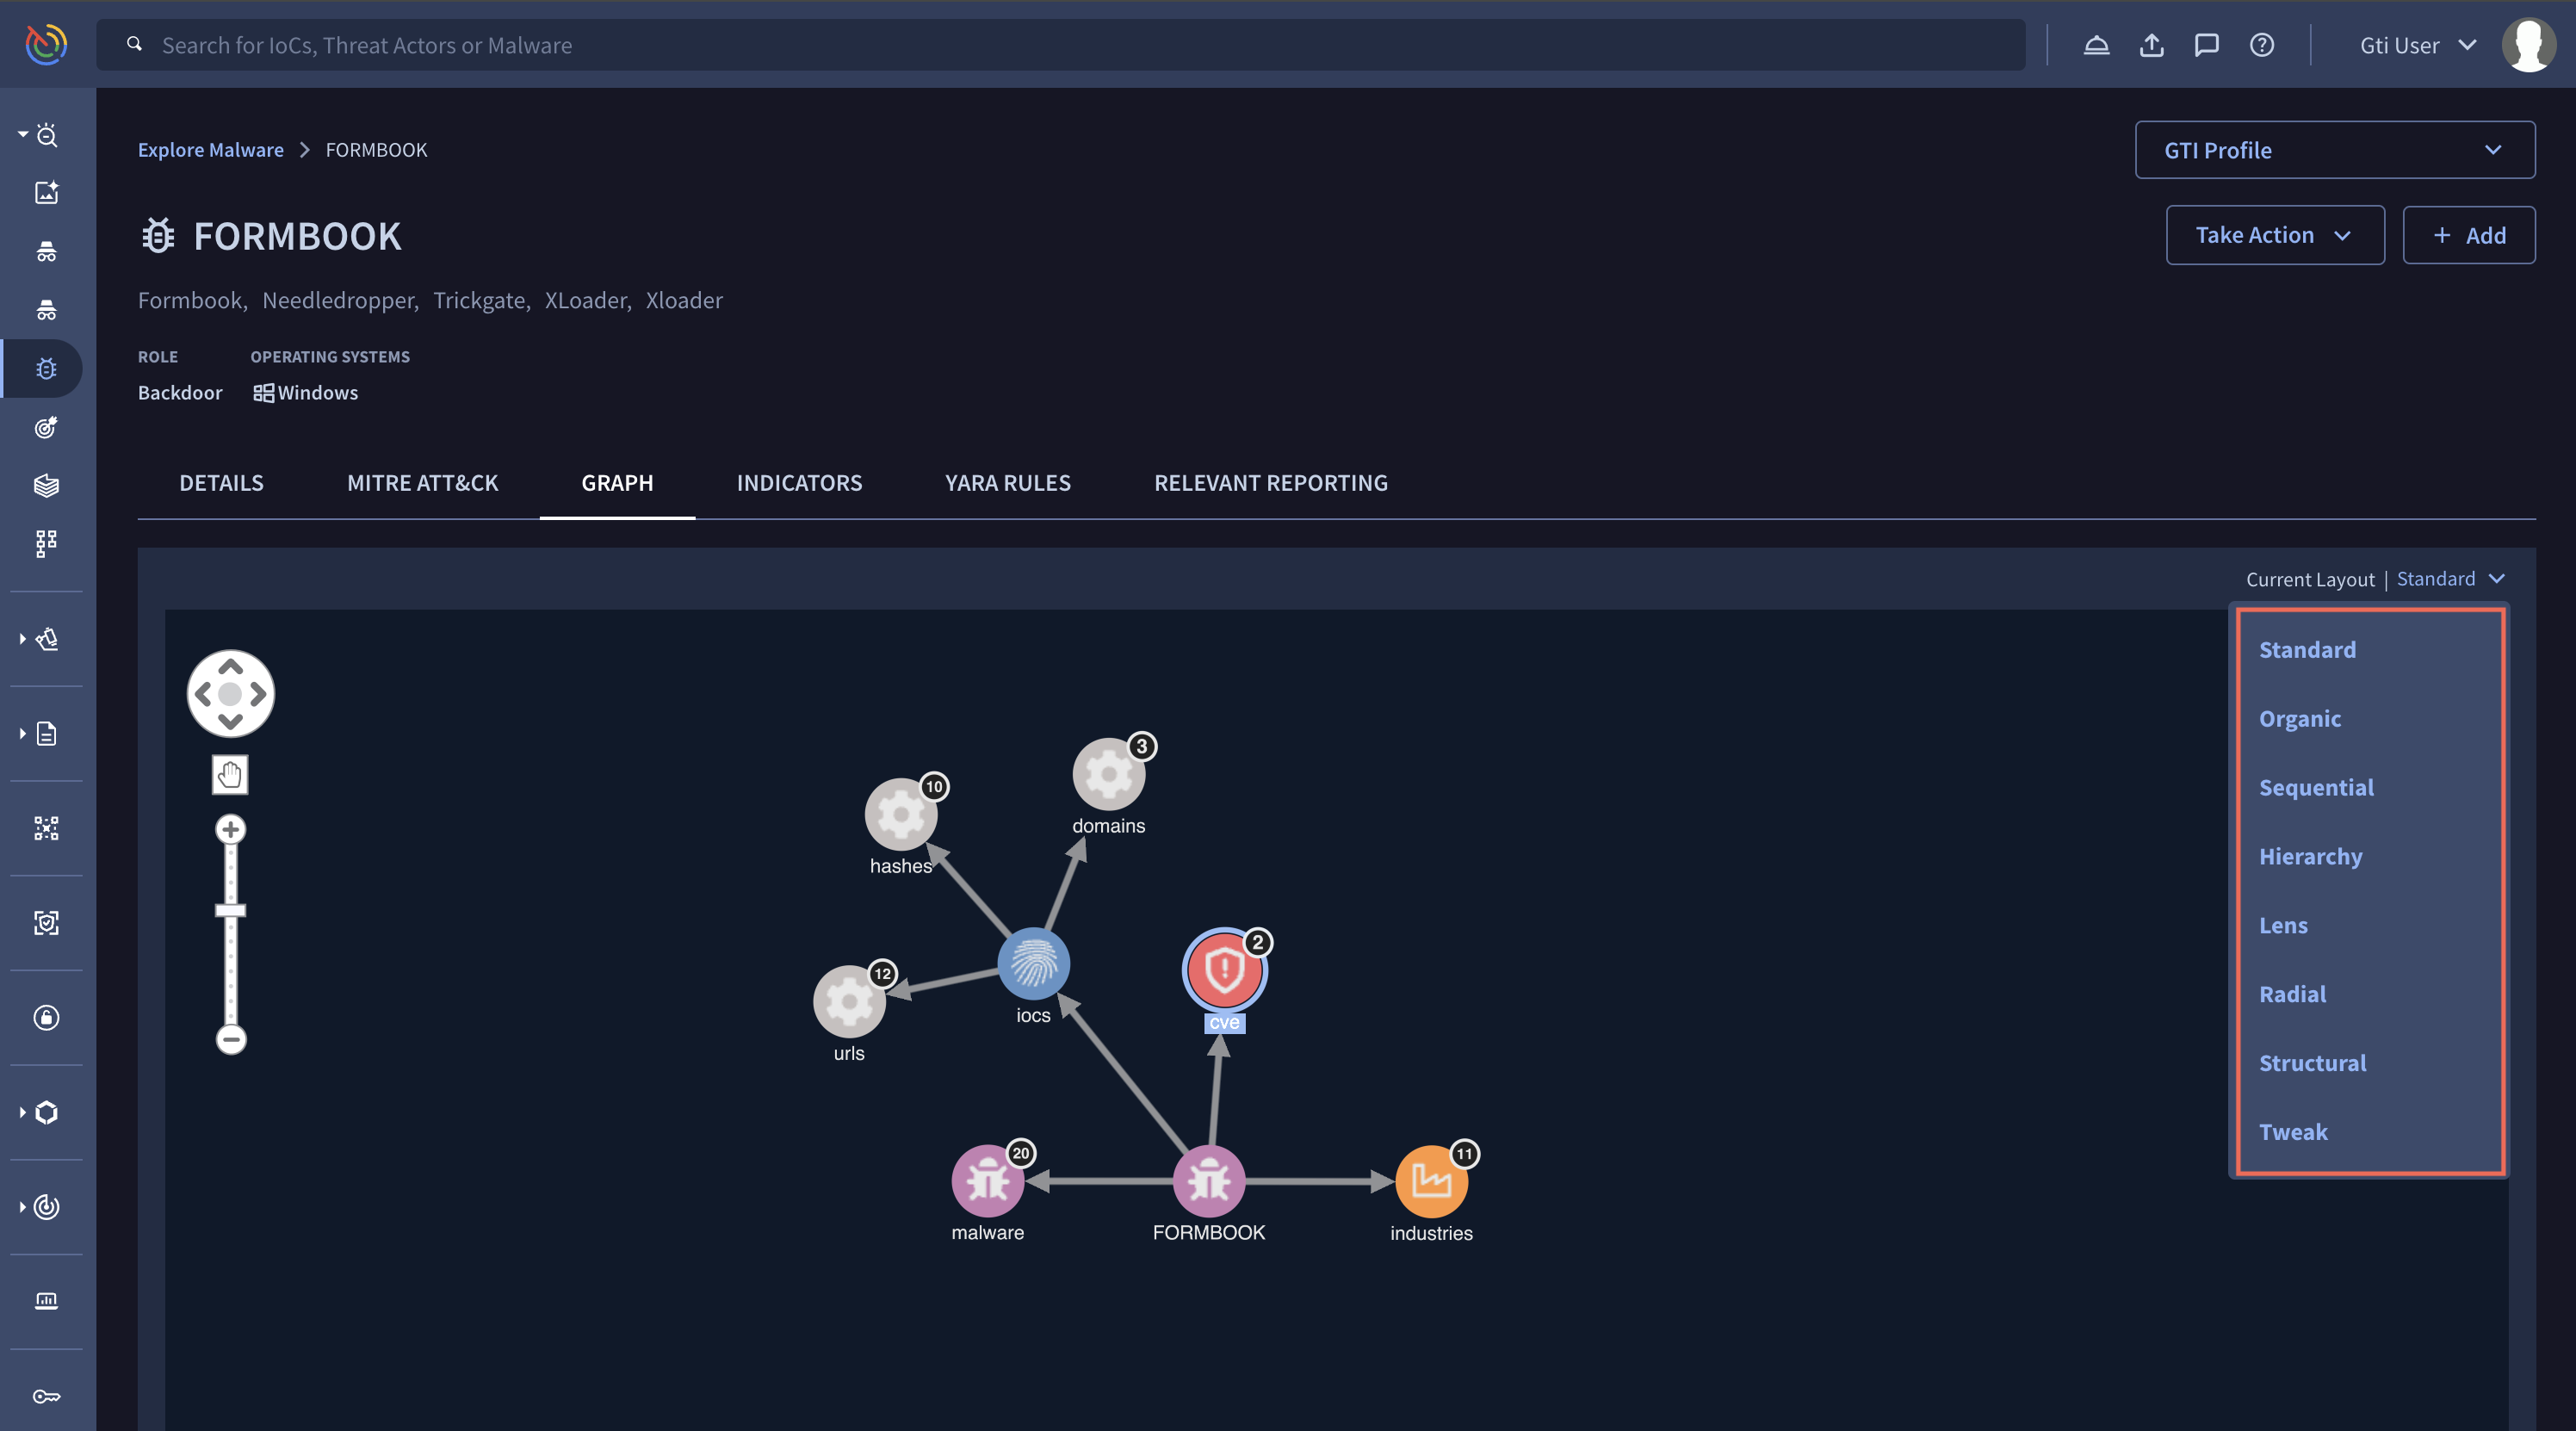Follow the Explore Malware breadcrumb link

point(210,150)
